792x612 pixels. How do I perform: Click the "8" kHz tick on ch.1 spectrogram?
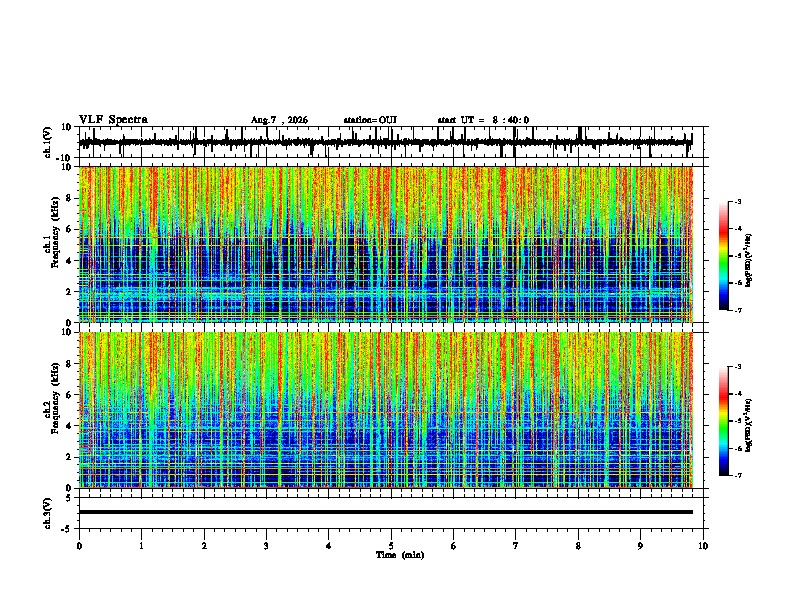(x=69, y=198)
